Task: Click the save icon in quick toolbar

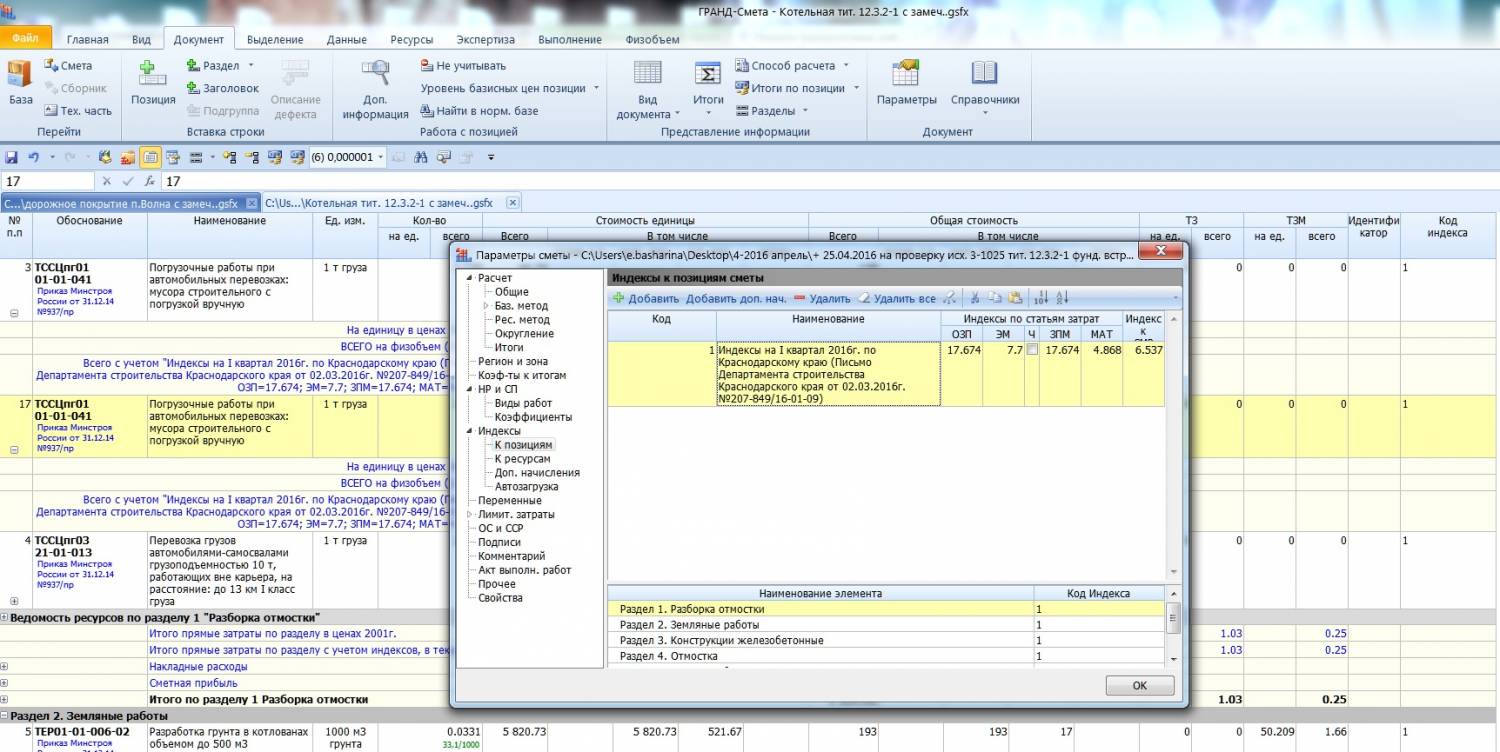Action: pyautogui.click(x=12, y=157)
